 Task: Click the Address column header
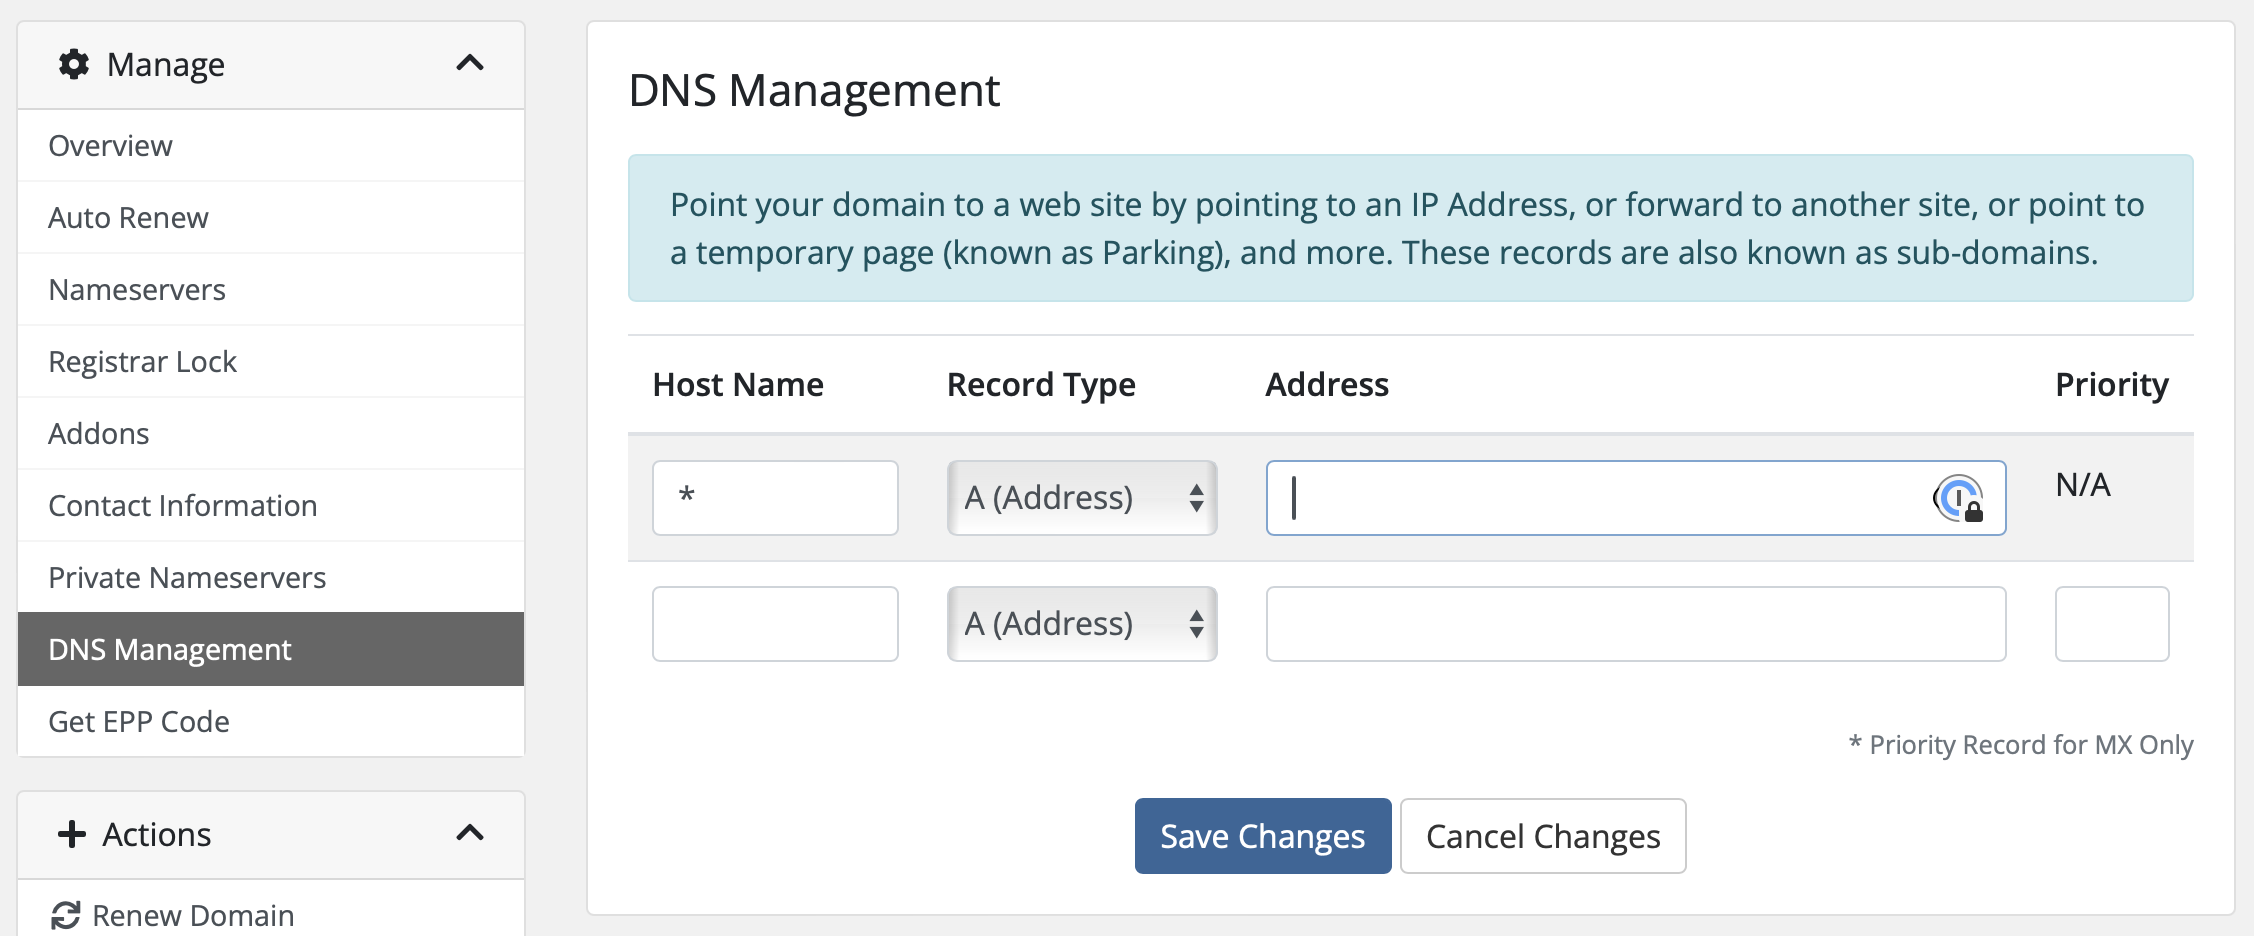1327,385
